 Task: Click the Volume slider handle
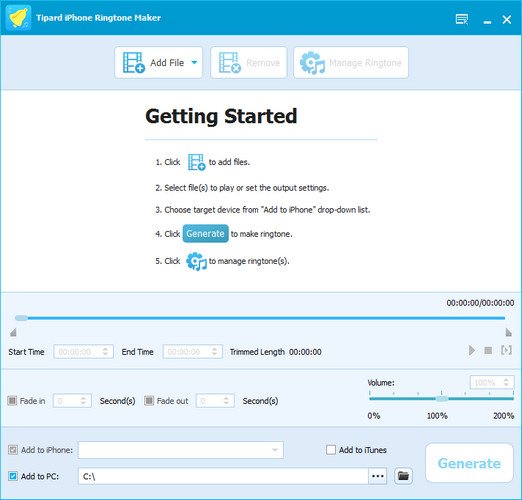click(x=442, y=398)
